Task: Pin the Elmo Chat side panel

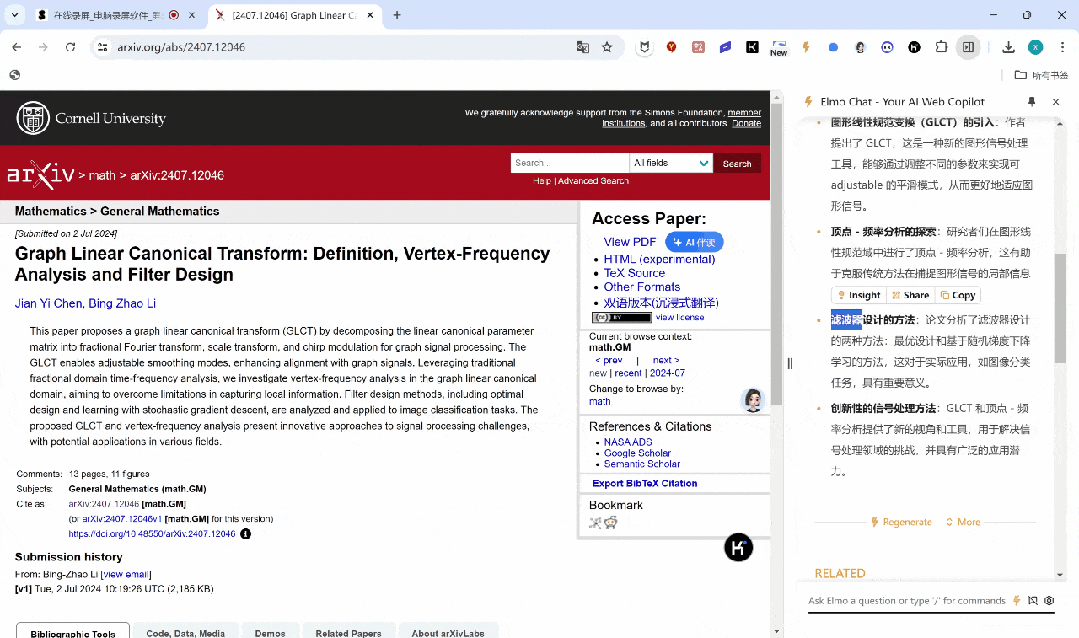Action: click(x=1031, y=101)
